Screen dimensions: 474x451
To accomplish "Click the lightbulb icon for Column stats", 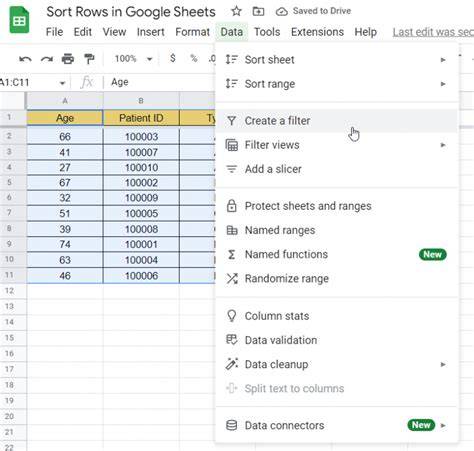I will [231, 316].
